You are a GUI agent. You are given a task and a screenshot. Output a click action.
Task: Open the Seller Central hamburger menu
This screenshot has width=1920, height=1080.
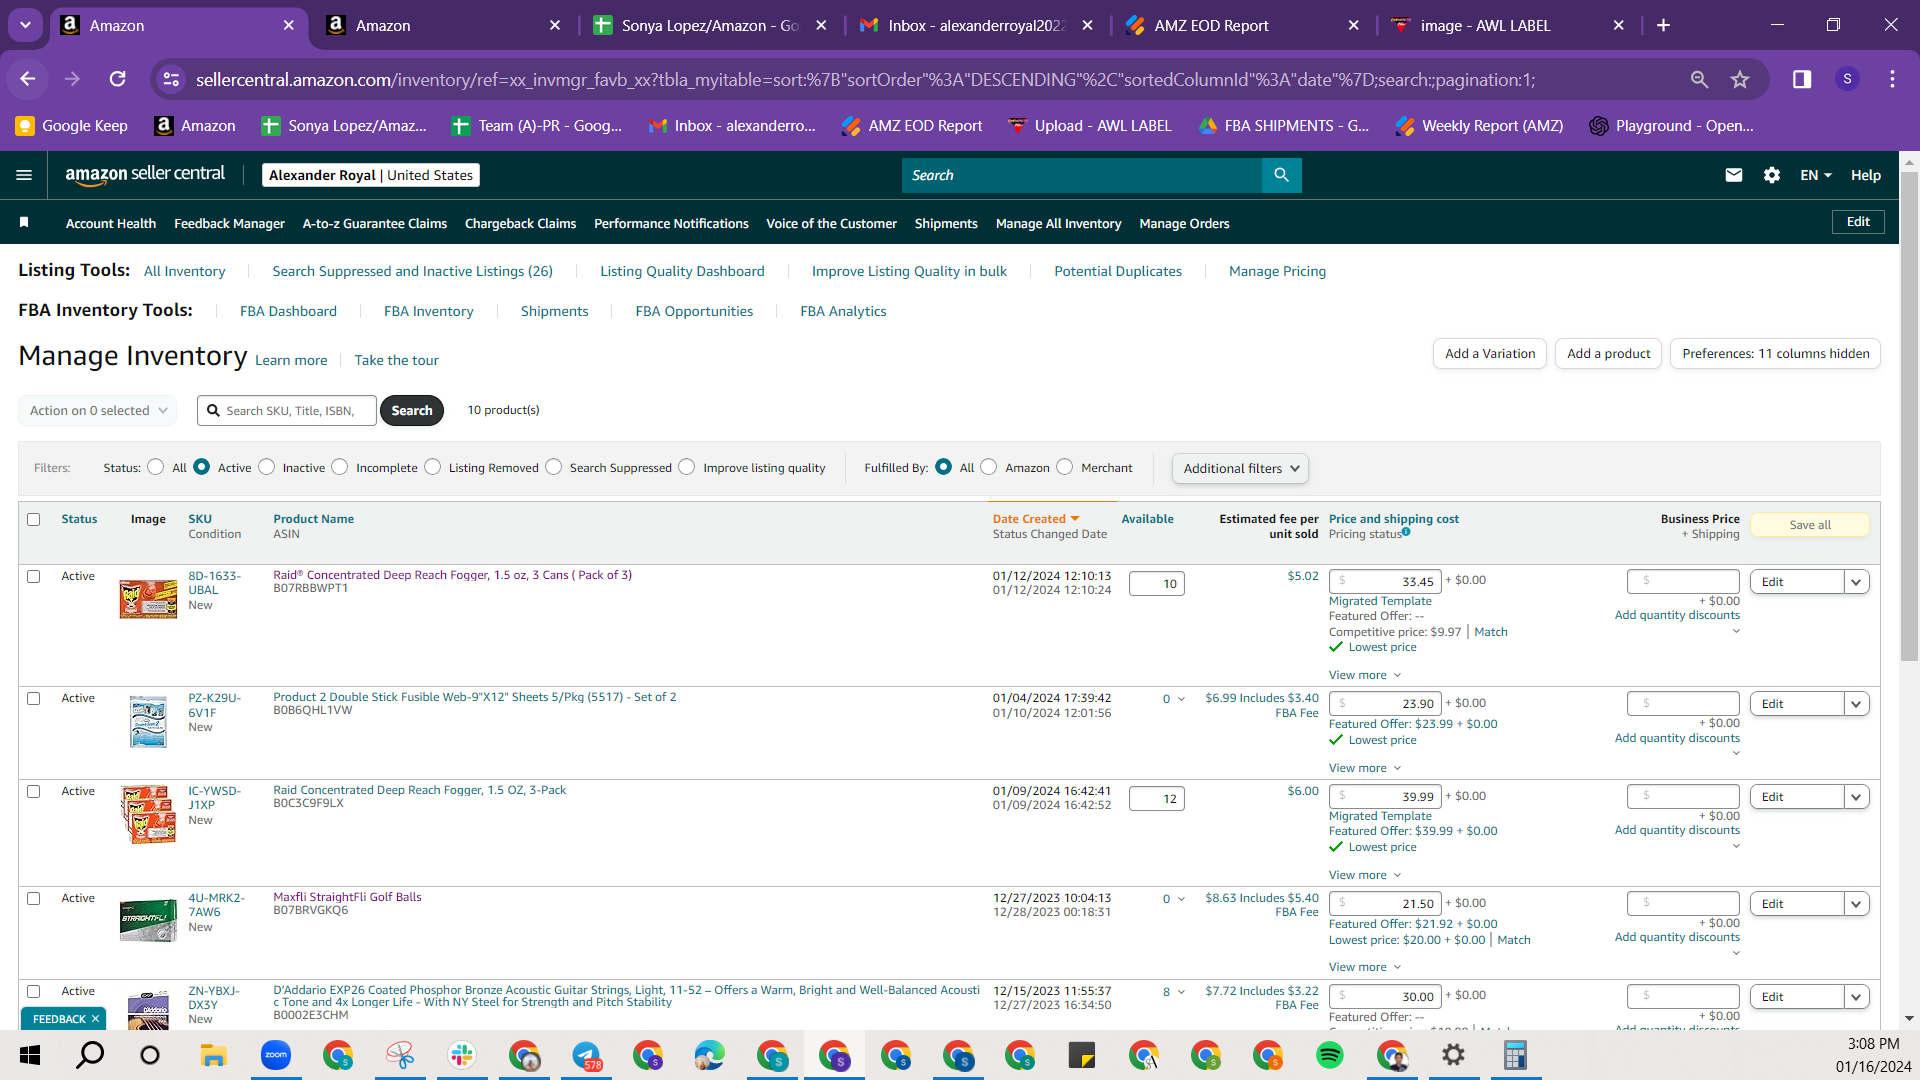(x=24, y=175)
